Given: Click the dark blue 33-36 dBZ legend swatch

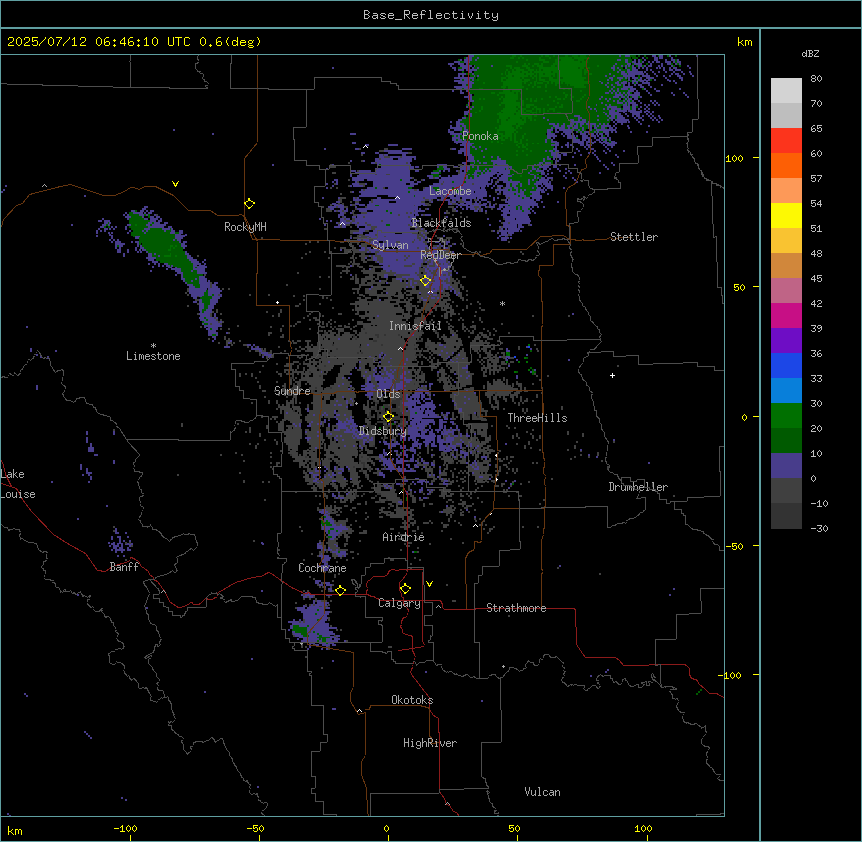Looking at the screenshot, I should 786,365.
